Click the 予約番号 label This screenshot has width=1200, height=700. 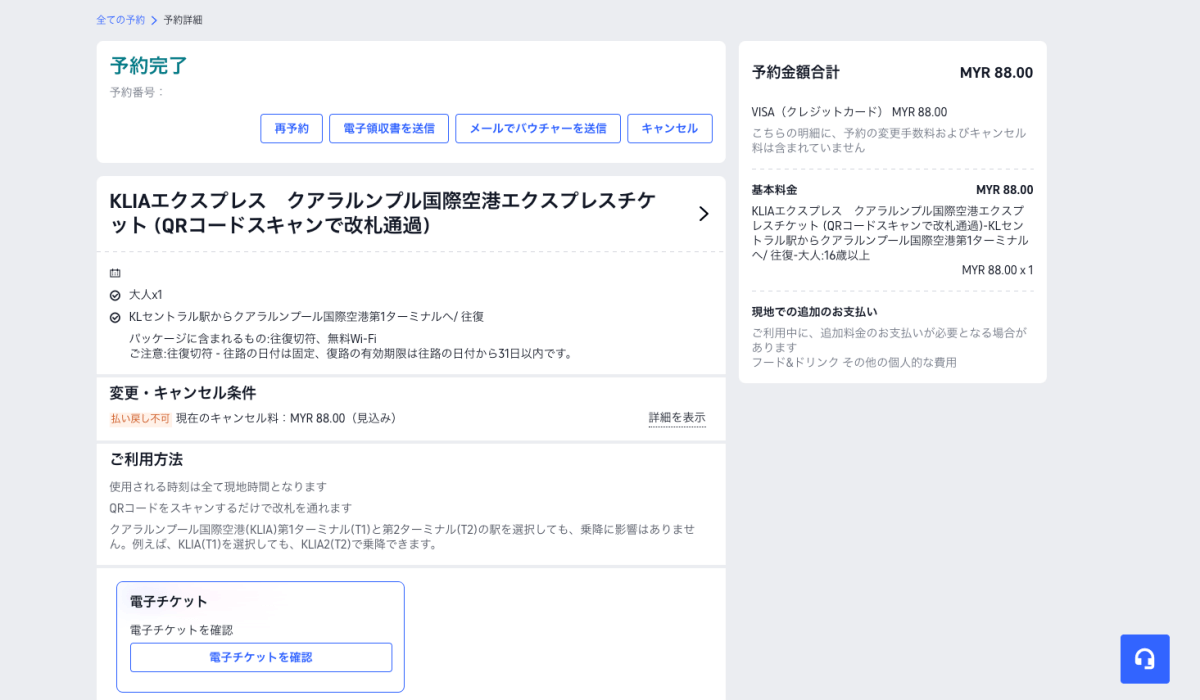coord(137,92)
